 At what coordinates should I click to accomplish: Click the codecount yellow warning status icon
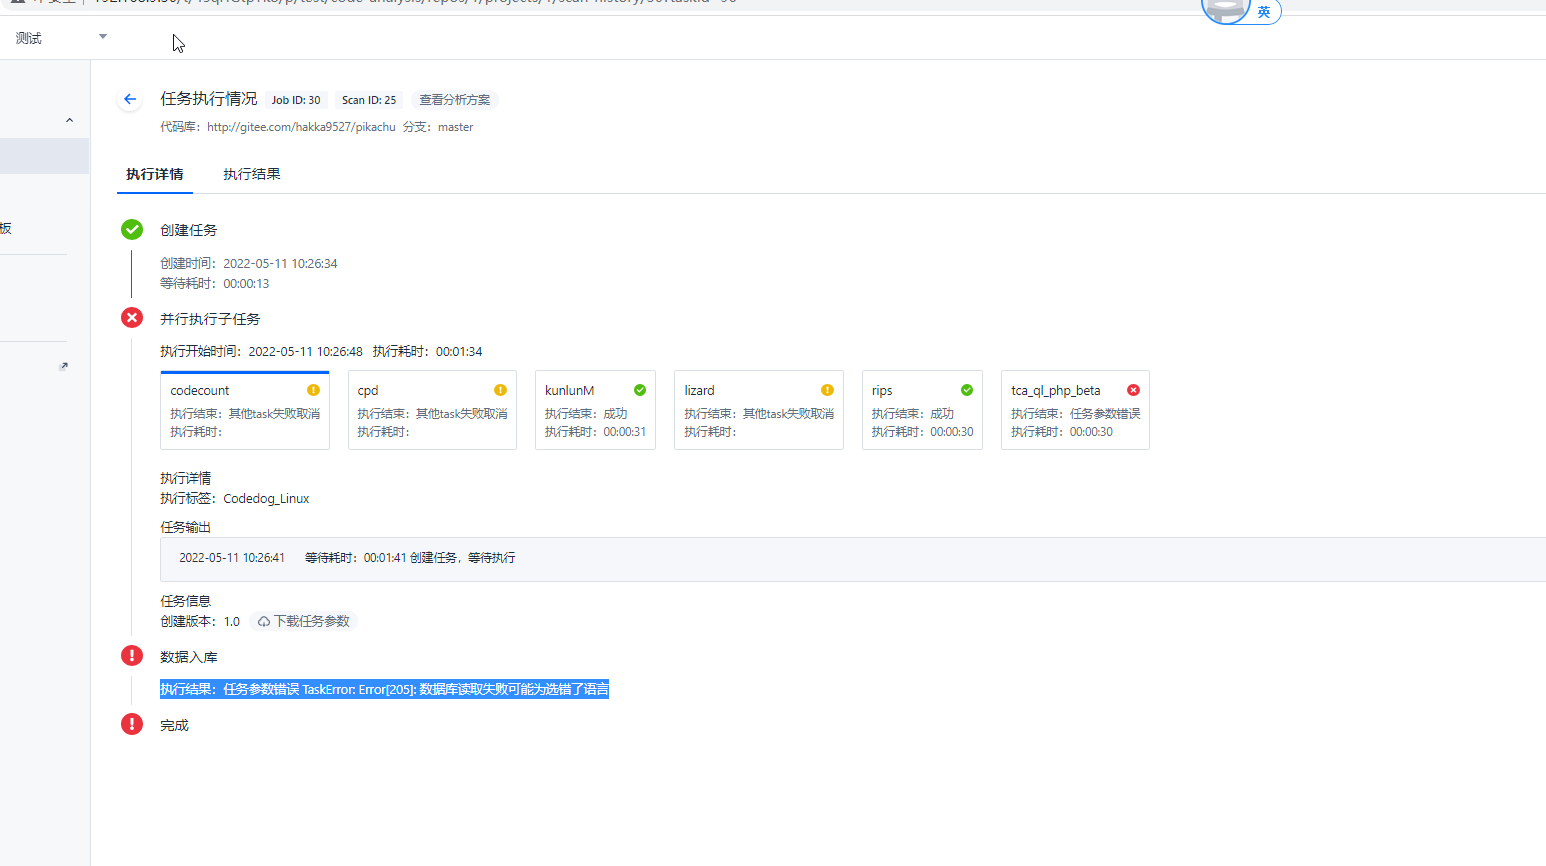(313, 390)
